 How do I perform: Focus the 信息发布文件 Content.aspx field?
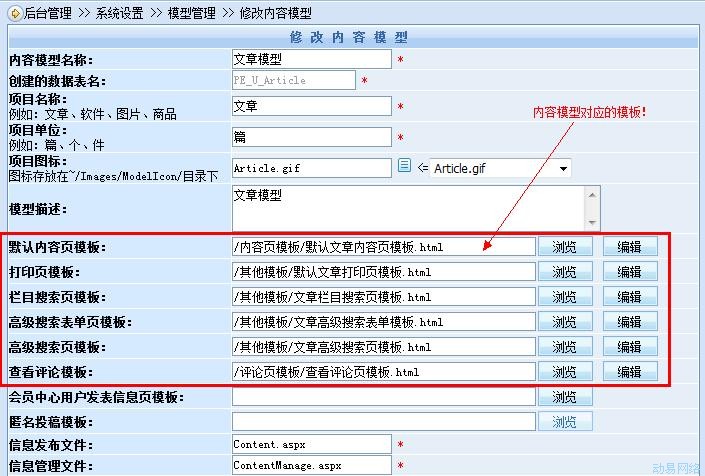tap(311, 443)
